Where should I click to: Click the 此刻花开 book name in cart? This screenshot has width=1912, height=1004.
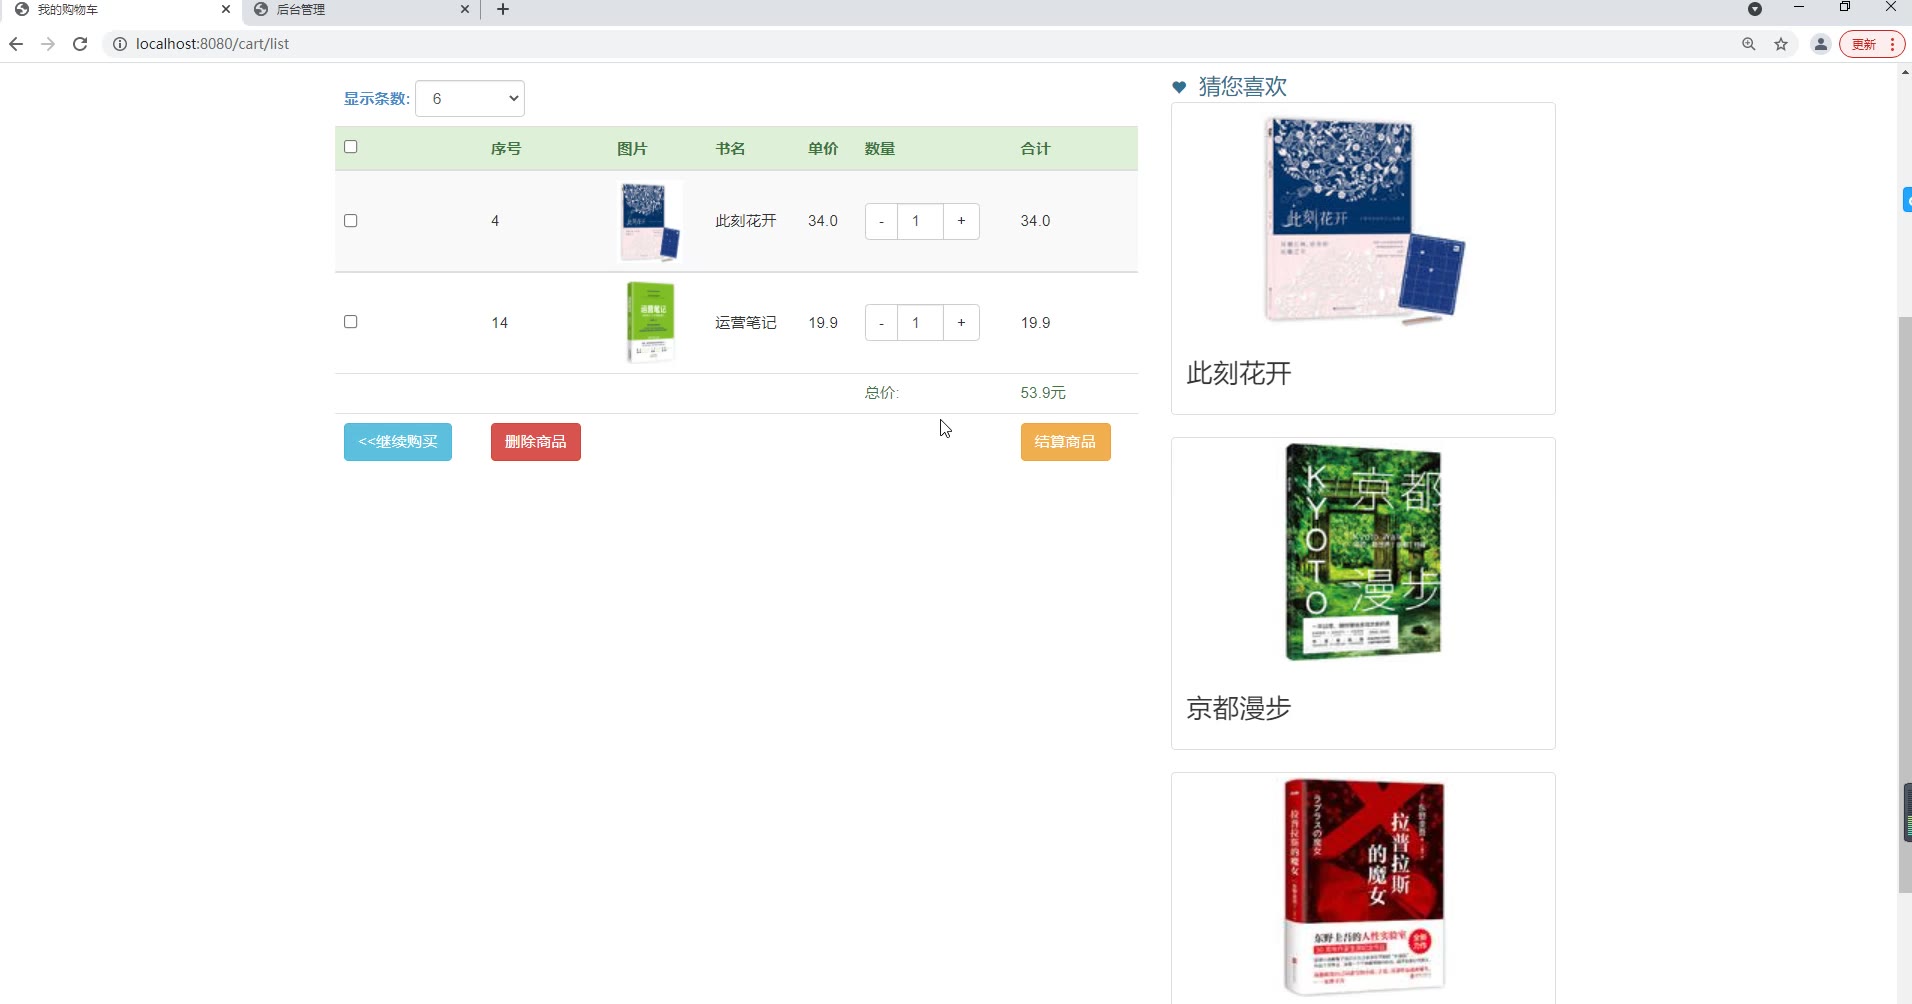[746, 221]
